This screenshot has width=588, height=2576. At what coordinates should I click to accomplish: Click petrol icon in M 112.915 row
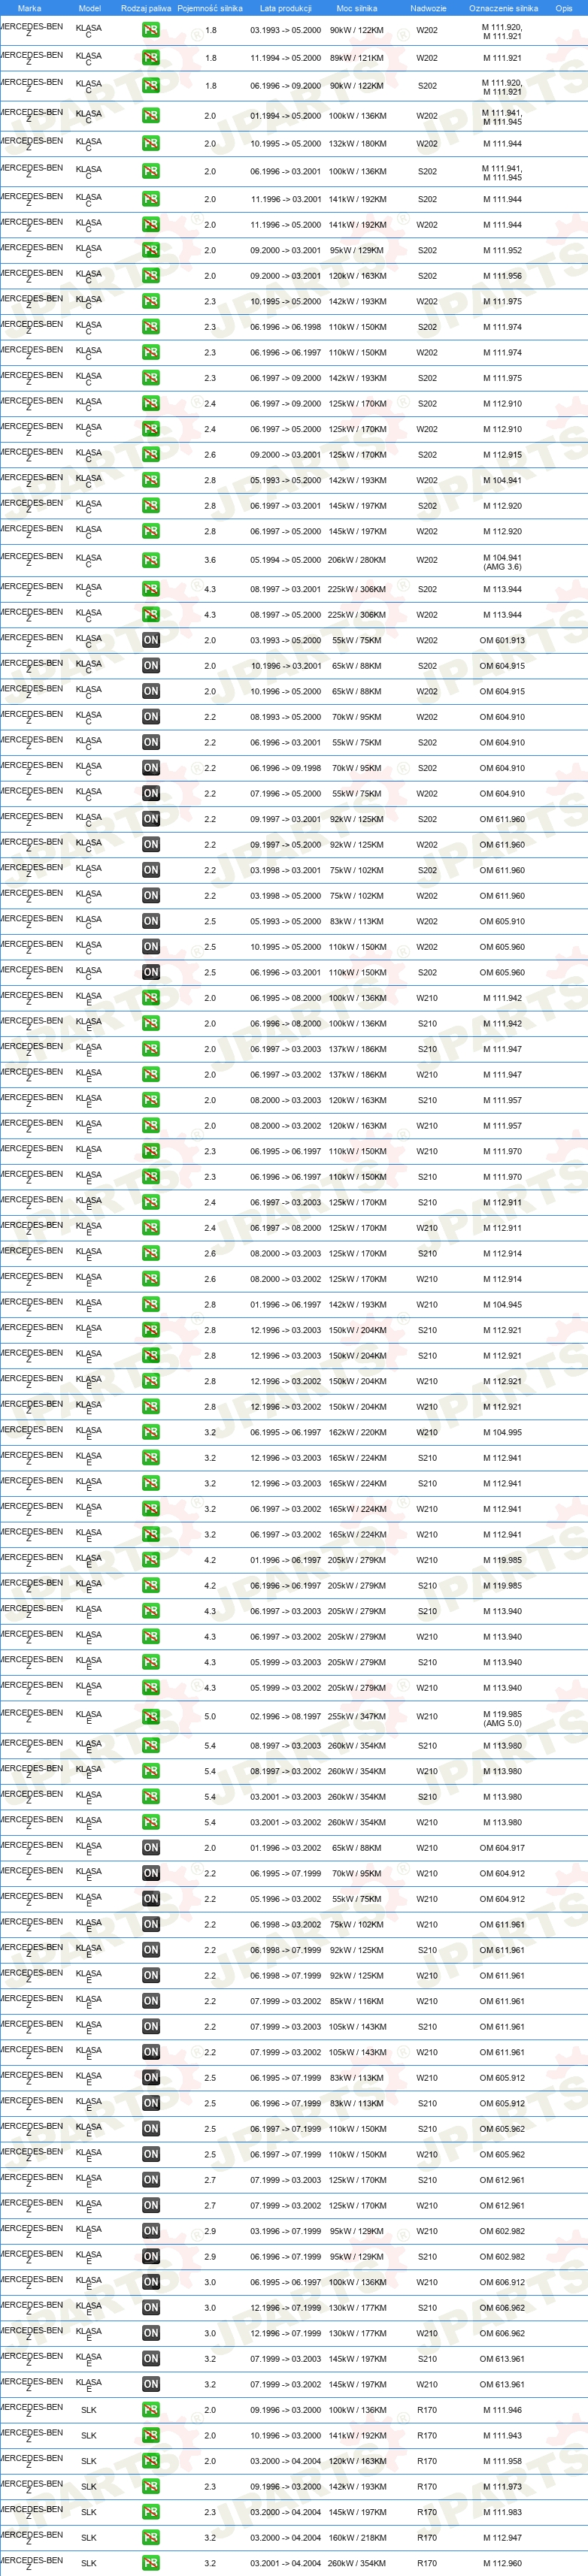151,454
